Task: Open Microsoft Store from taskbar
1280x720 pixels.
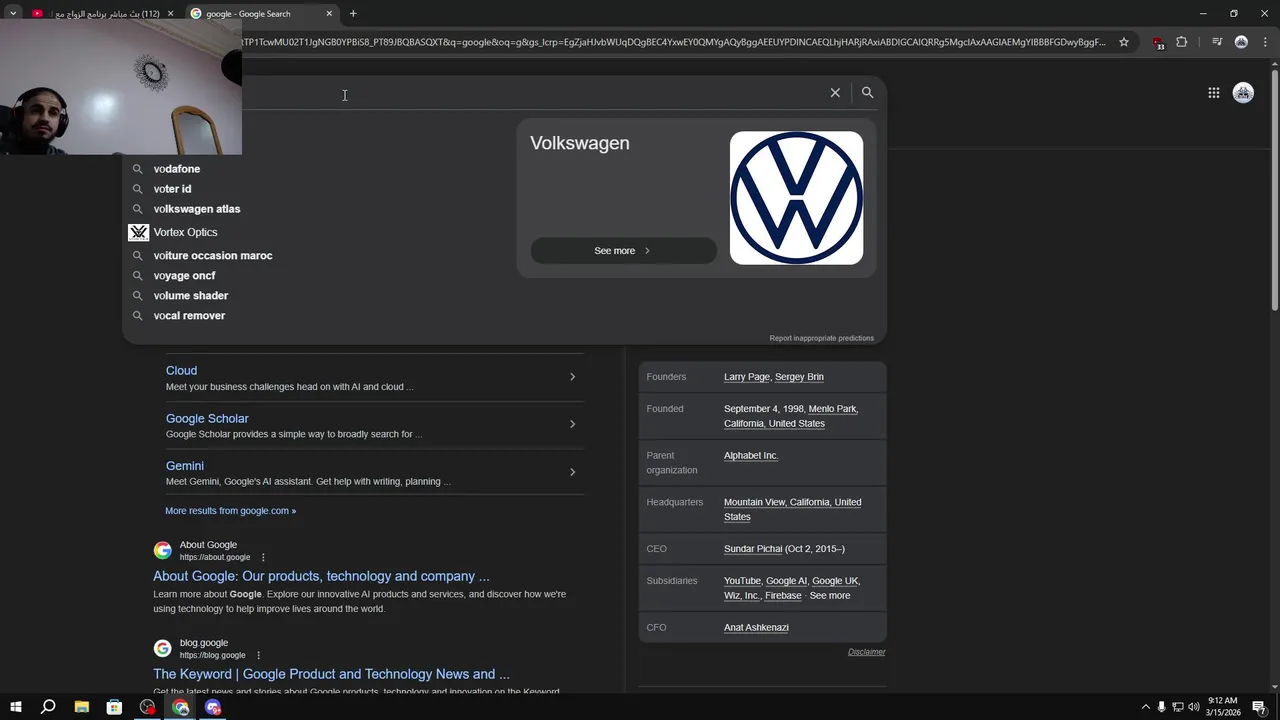Action: coord(114,707)
